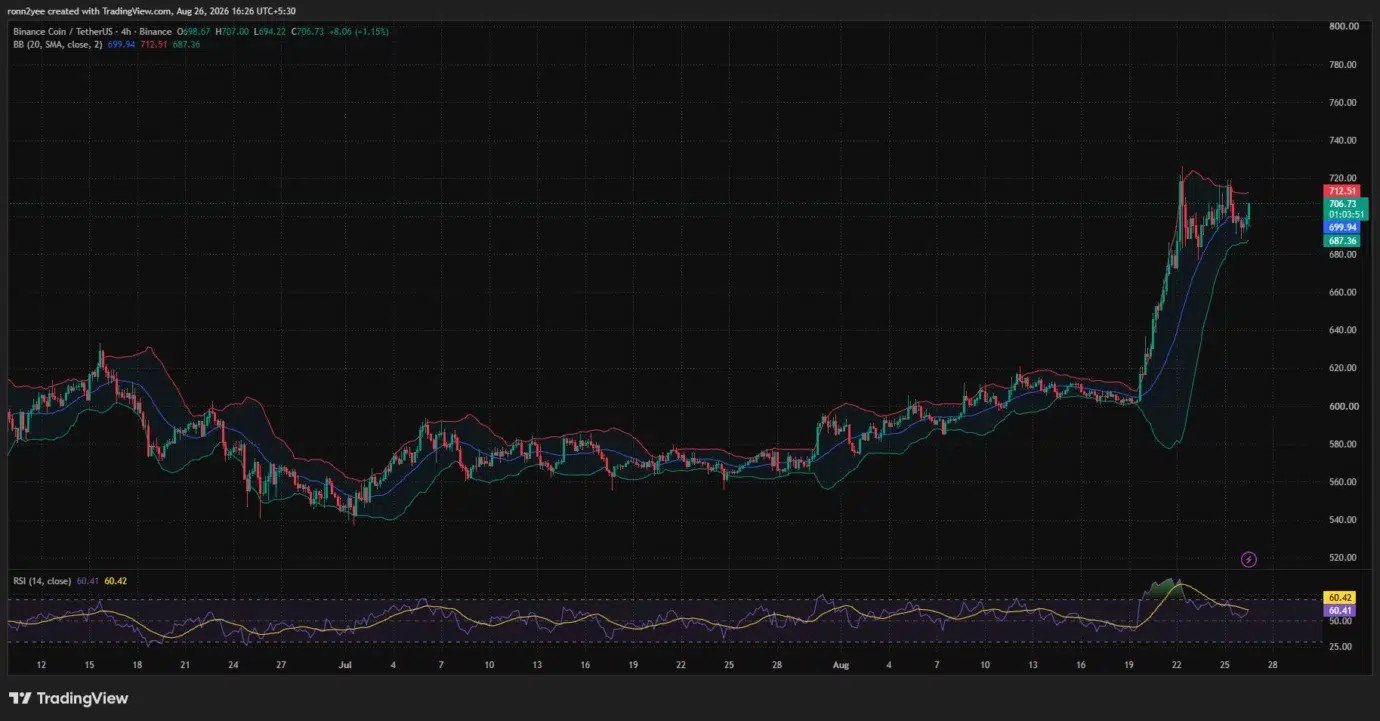Click the 800.00 price scale label
Screen dimensions: 1380x721
point(1342,26)
